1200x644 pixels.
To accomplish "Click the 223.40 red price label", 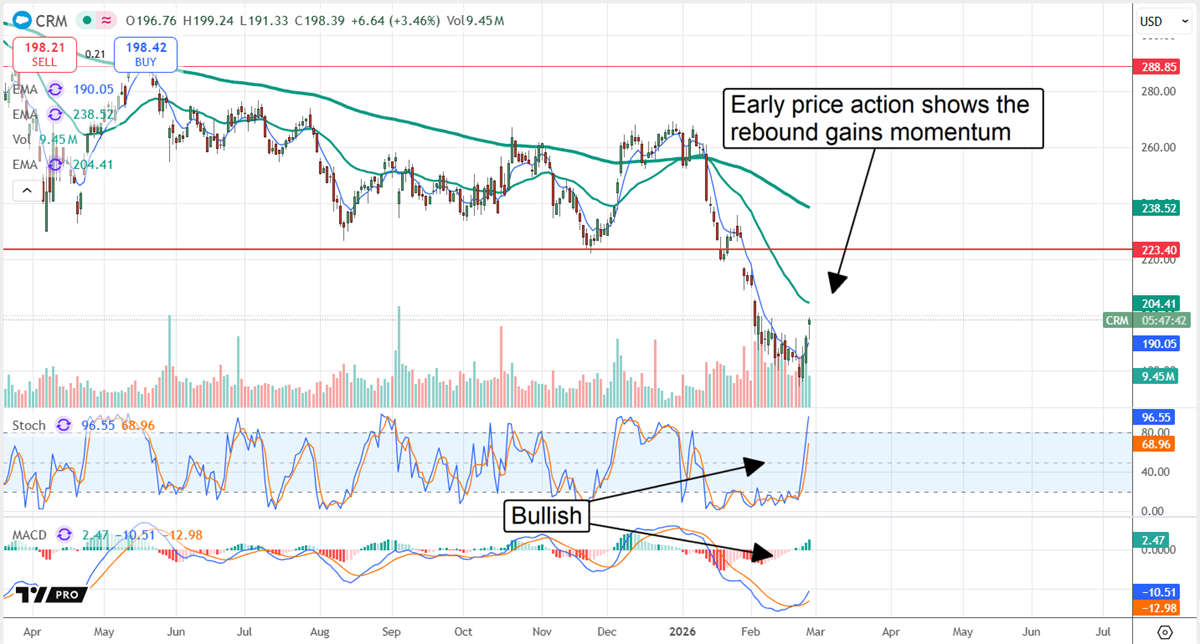I will (x=1158, y=249).
